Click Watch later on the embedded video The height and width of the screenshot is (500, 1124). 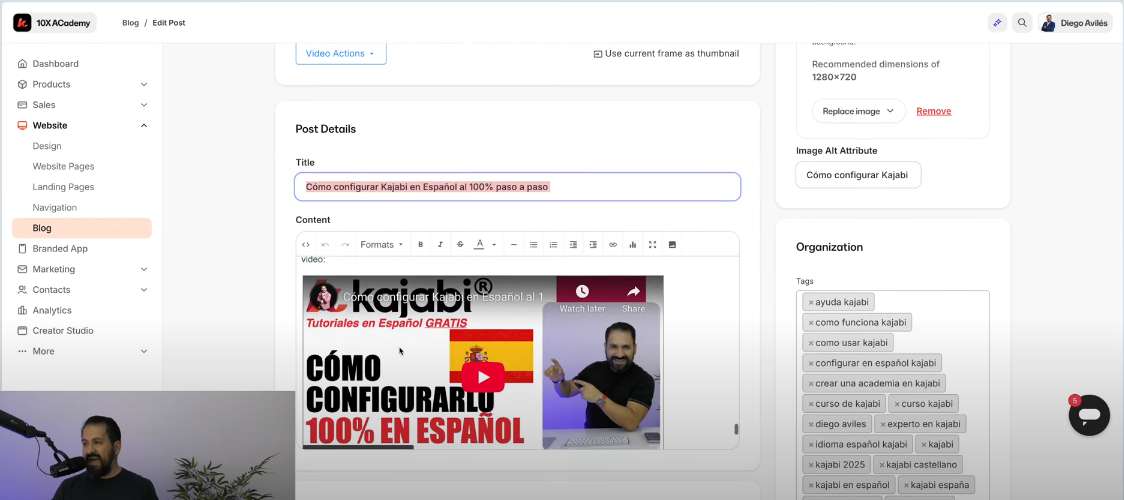(x=582, y=297)
